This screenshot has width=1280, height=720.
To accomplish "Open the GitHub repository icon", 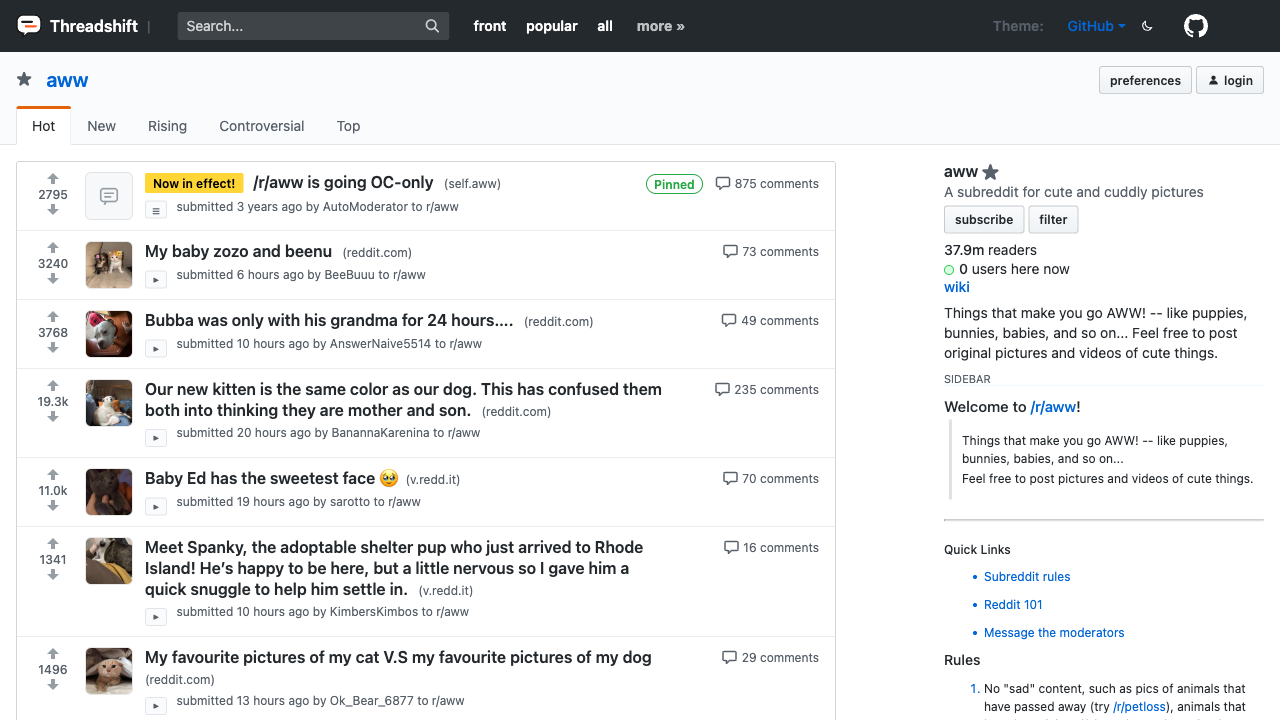I will [x=1196, y=26].
